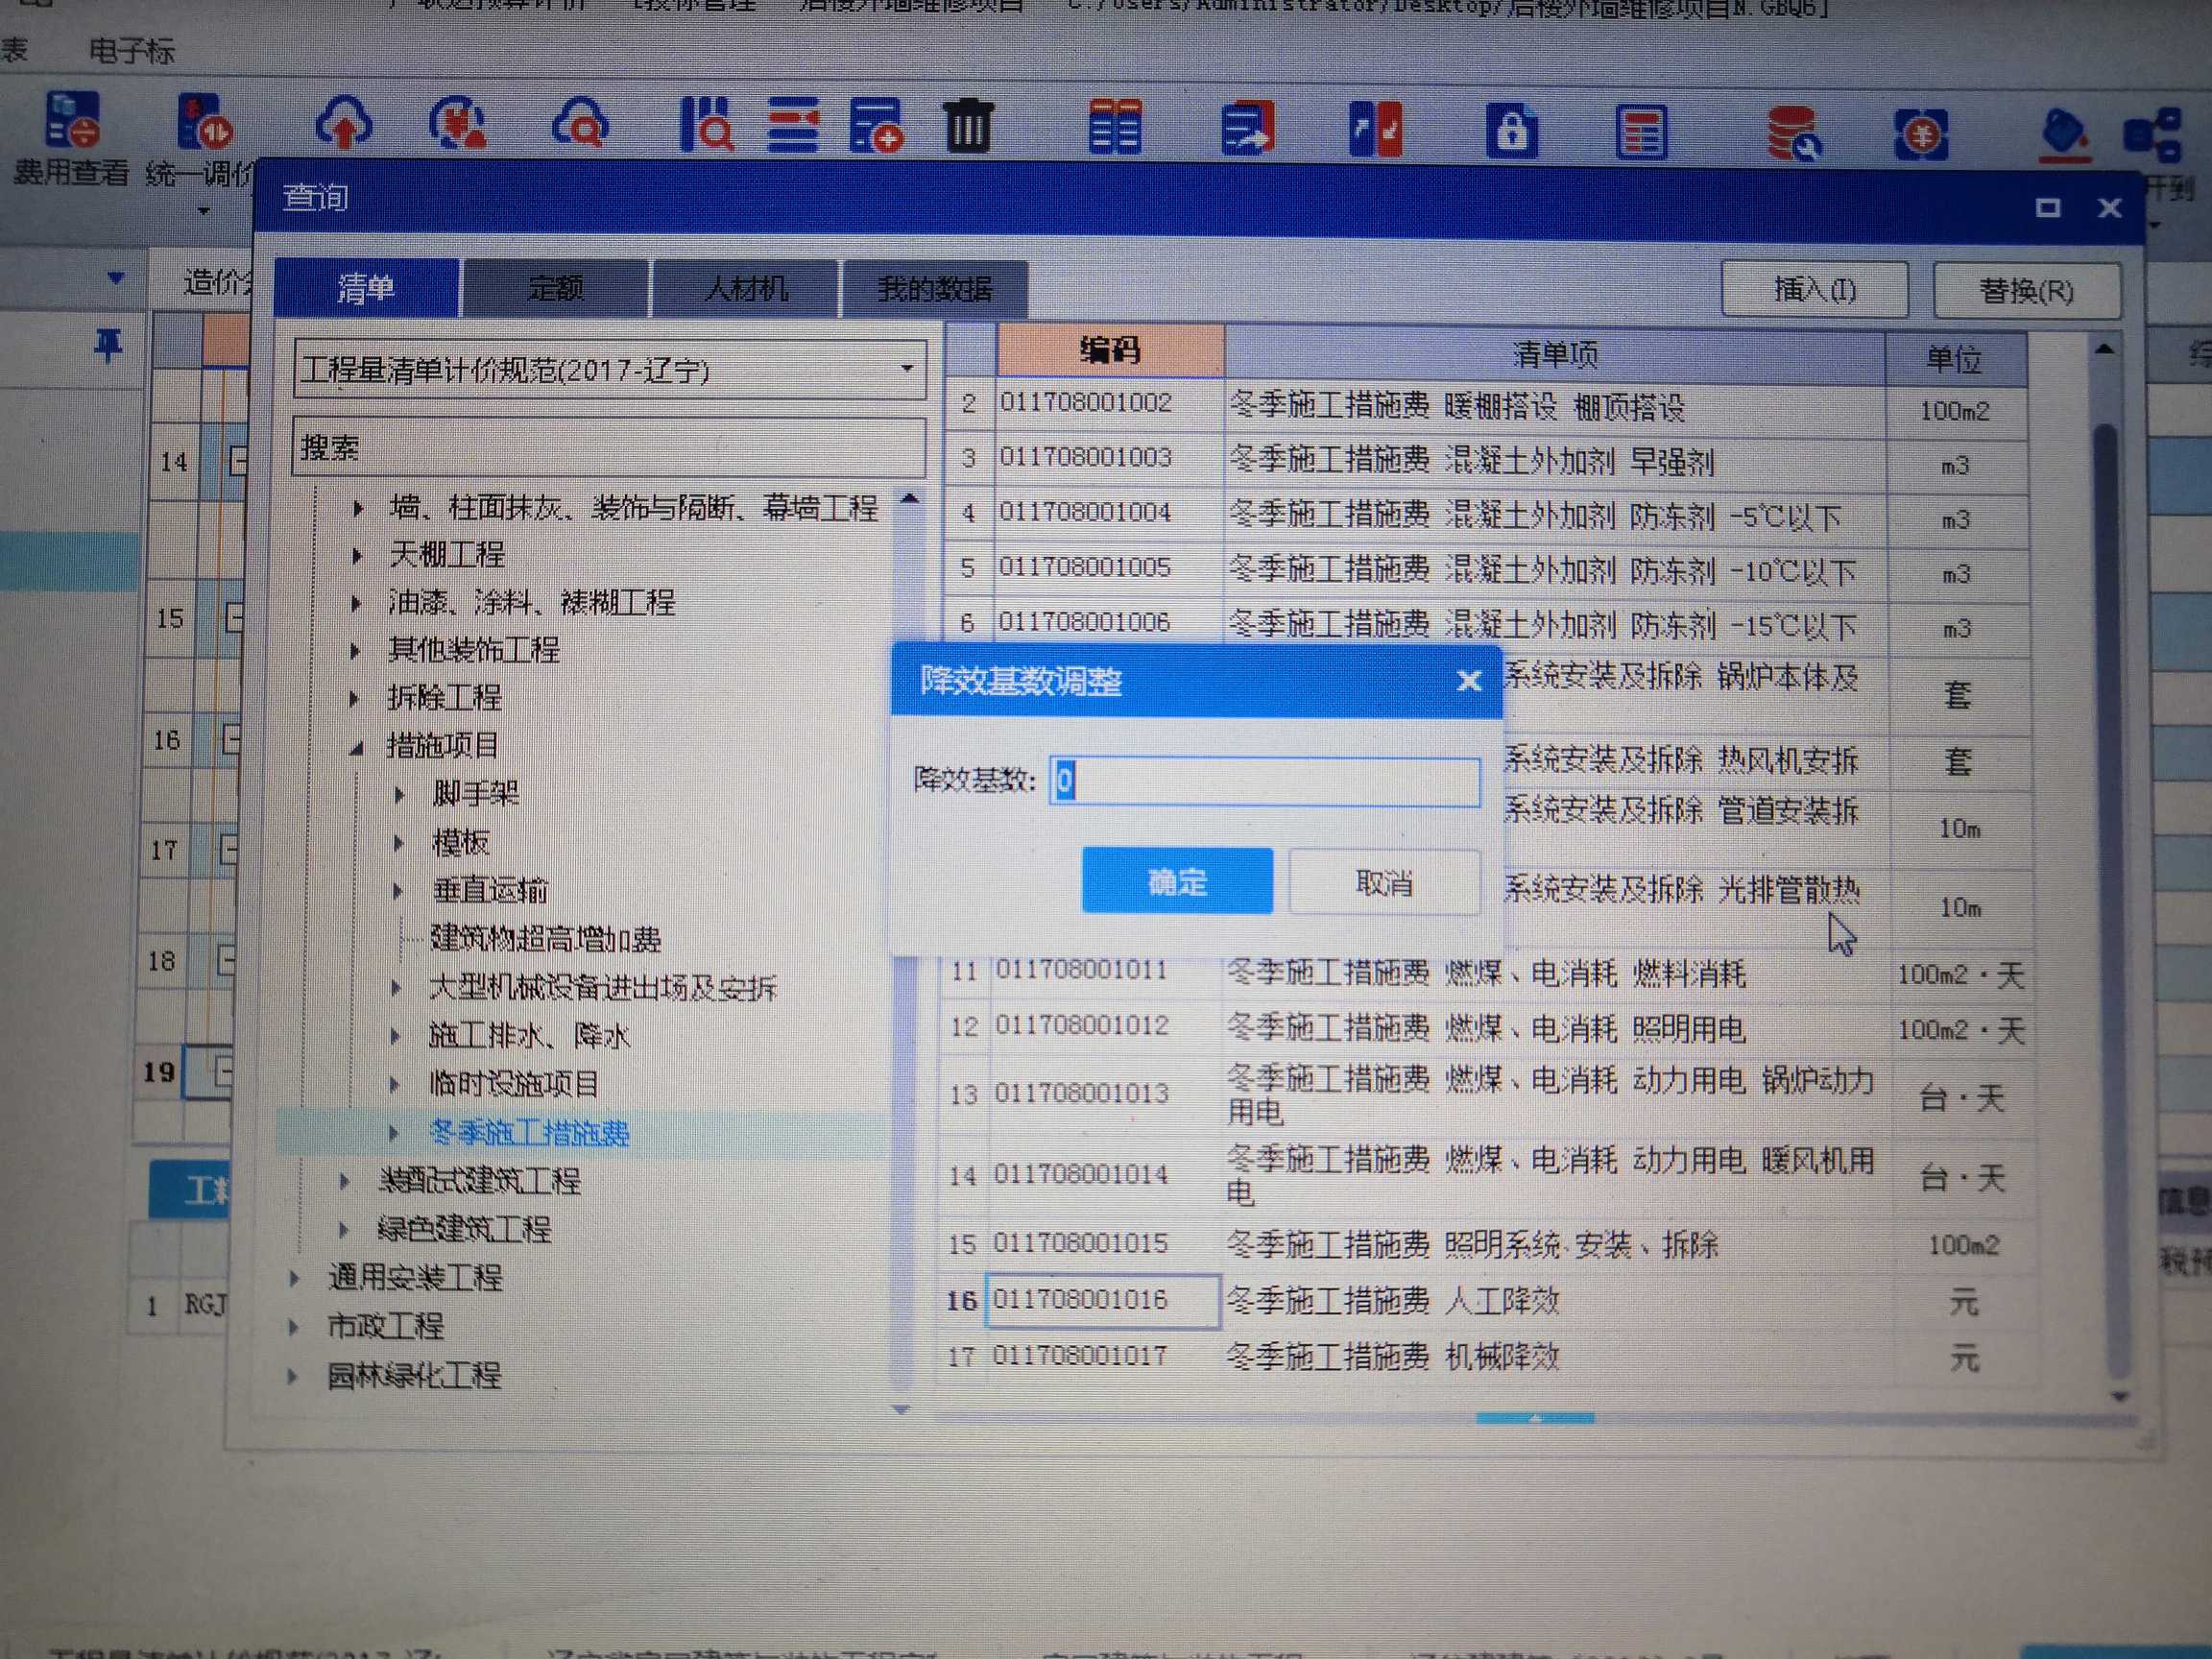2212x1659 pixels.
Task: Collapse row 14 box toggle
Action: pyautogui.click(x=238, y=461)
